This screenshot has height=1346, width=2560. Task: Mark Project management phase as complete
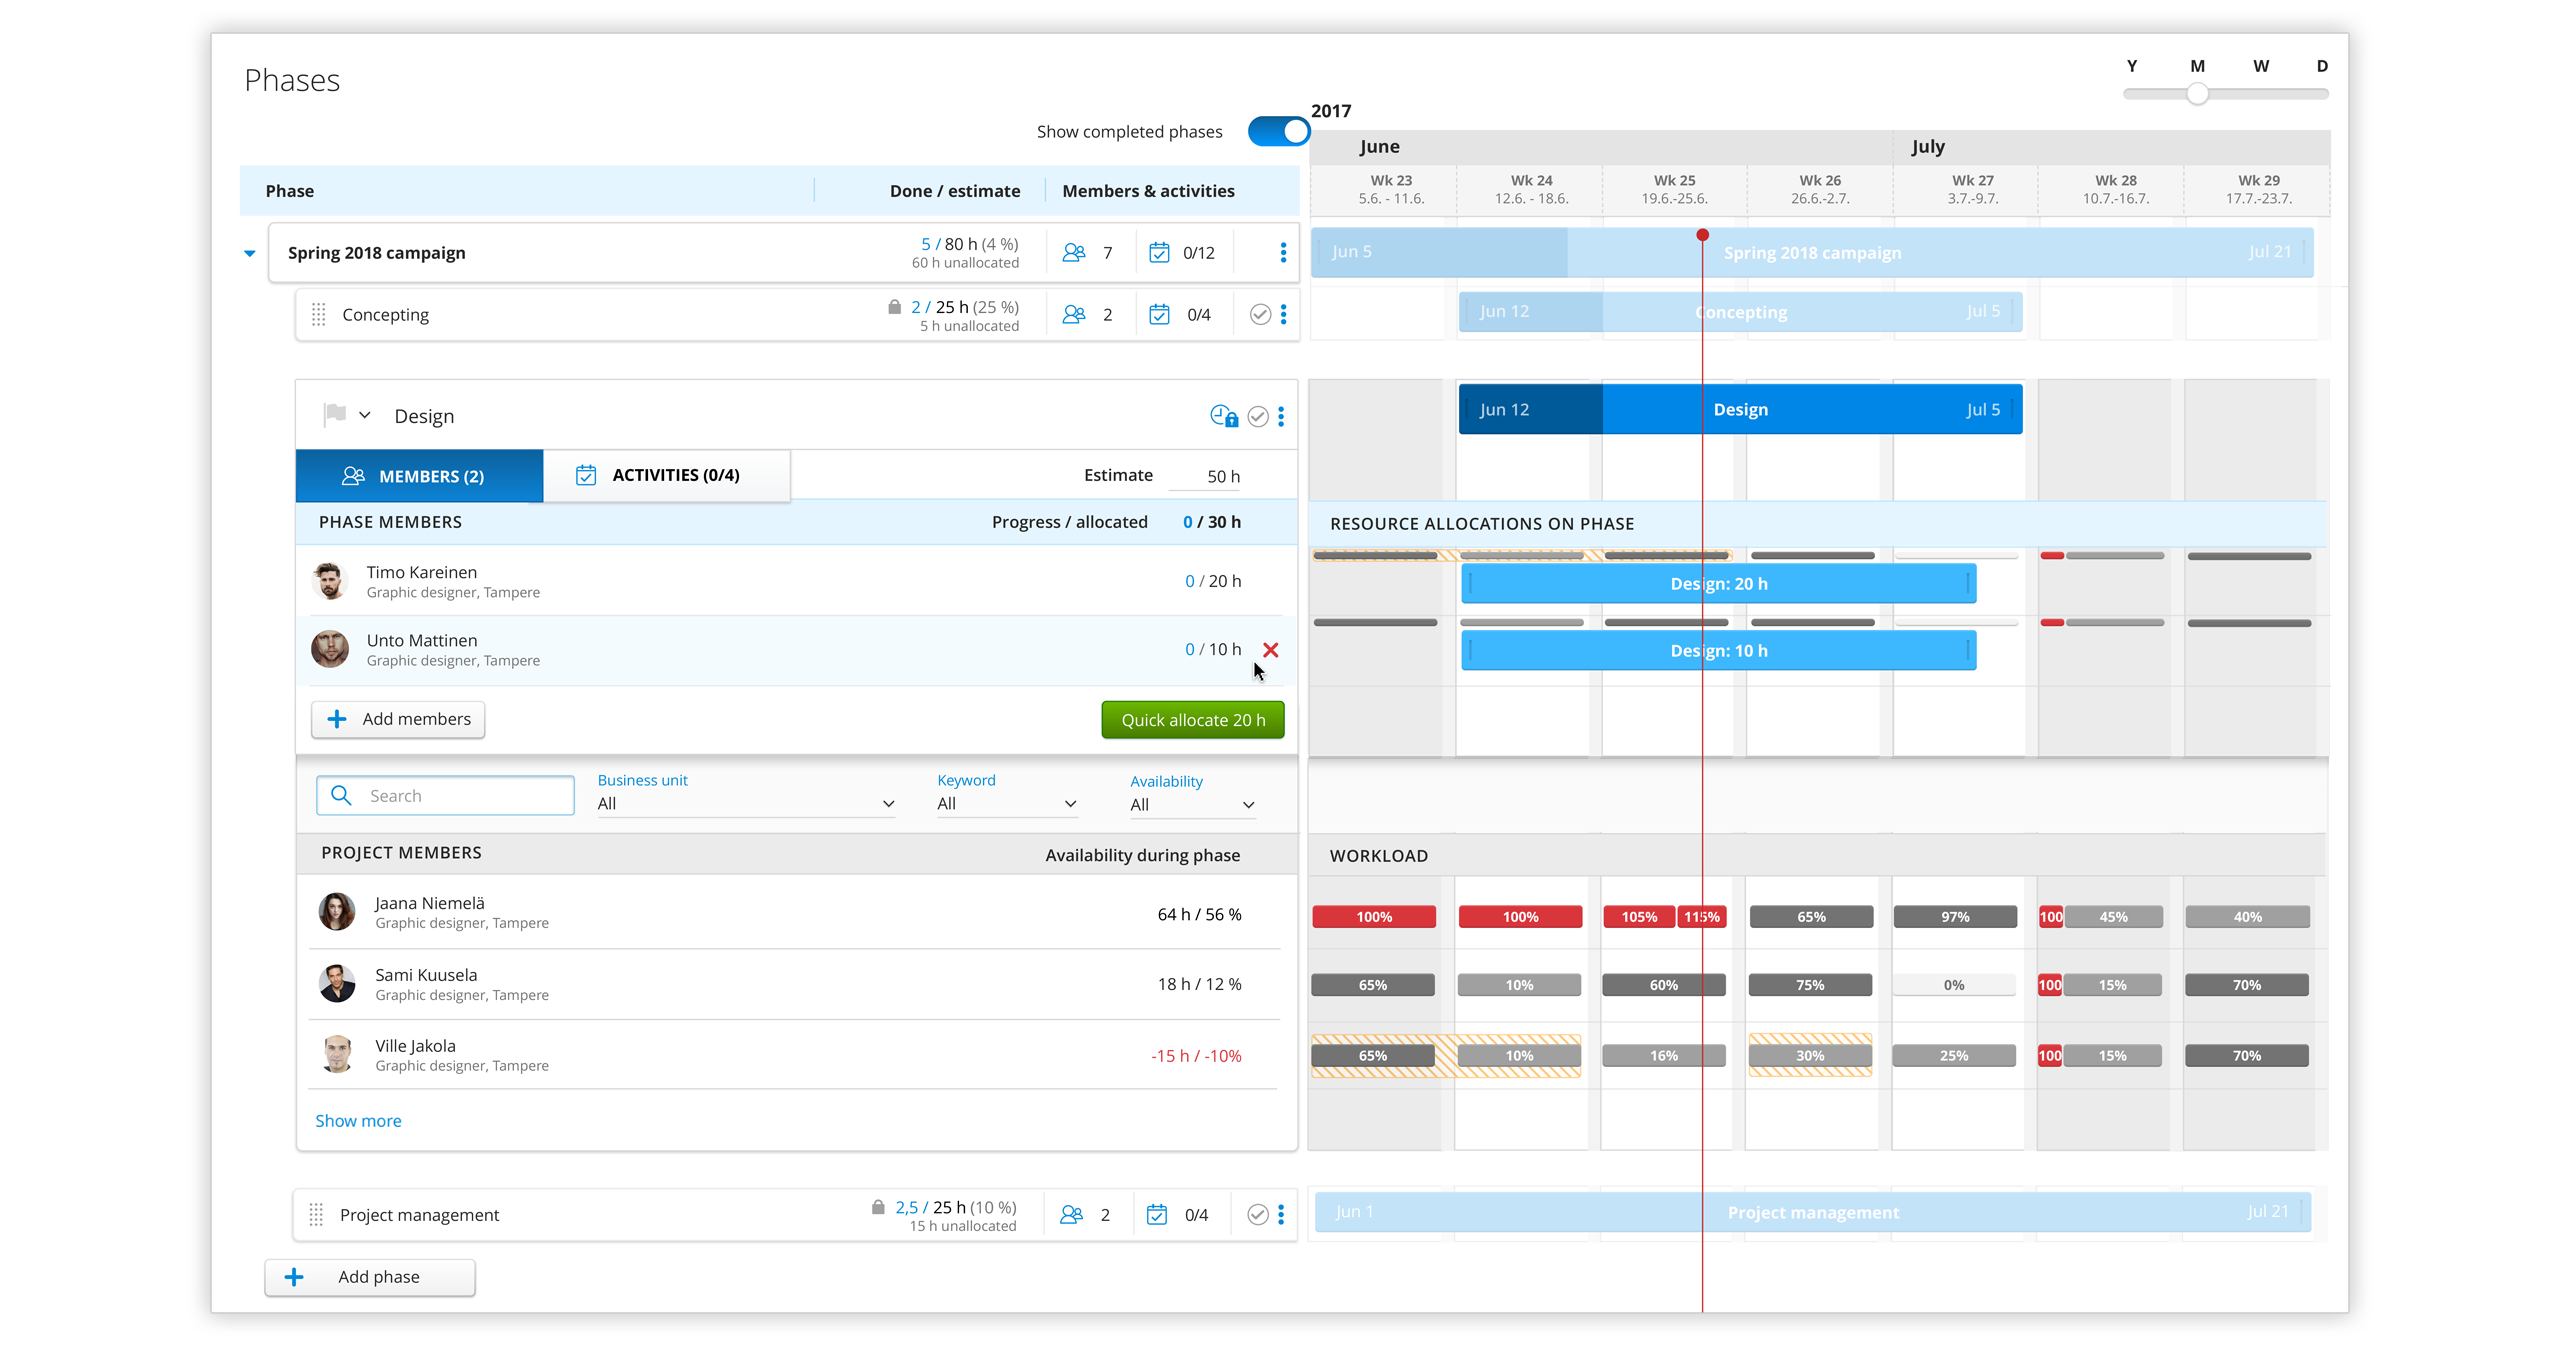click(1257, 1214)
